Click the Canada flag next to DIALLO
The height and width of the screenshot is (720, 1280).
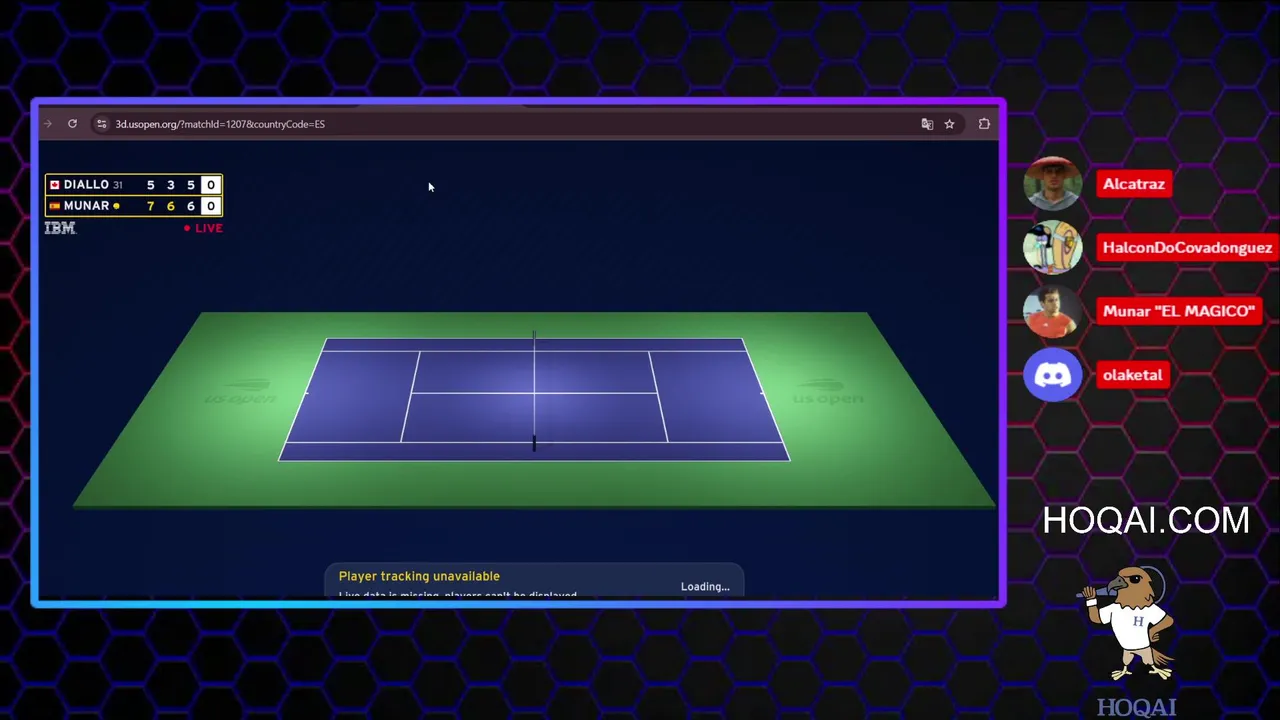pos(54,185)
